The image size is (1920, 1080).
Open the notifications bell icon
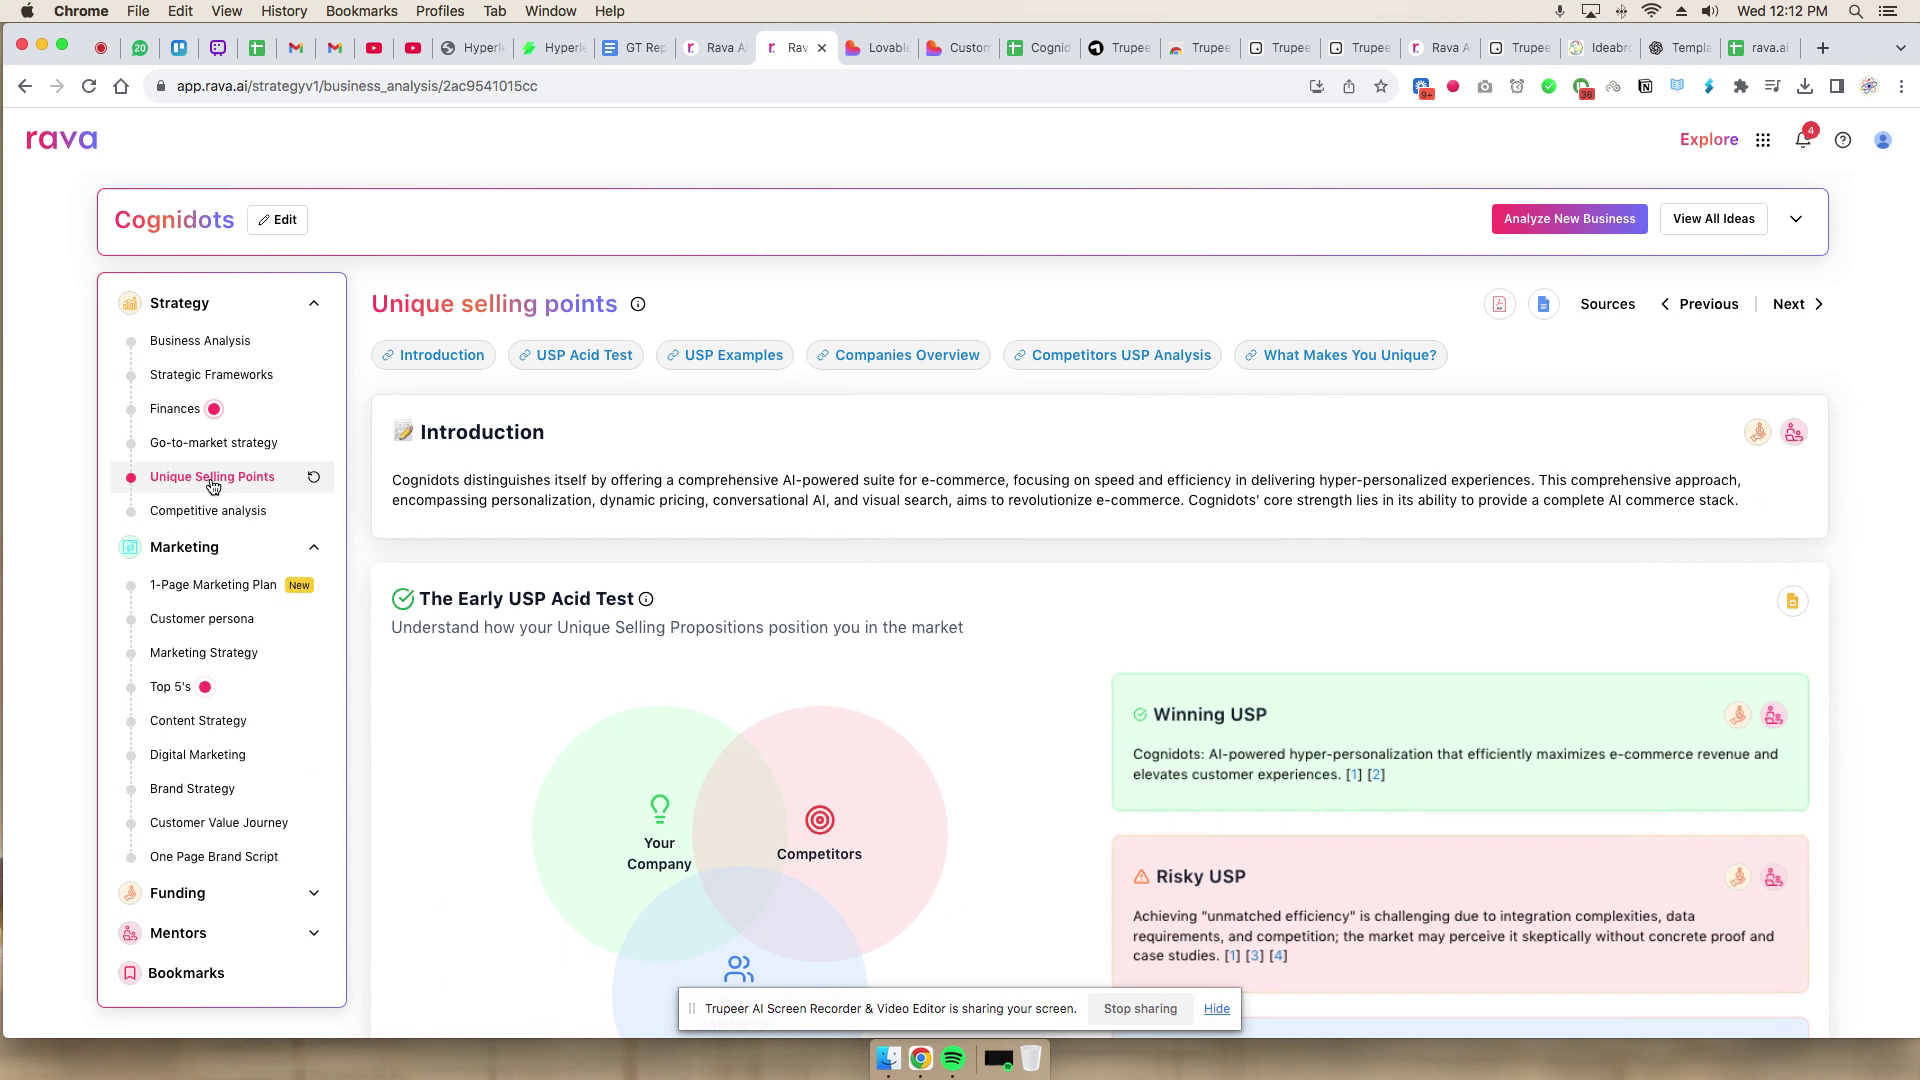click(1803, 140)
